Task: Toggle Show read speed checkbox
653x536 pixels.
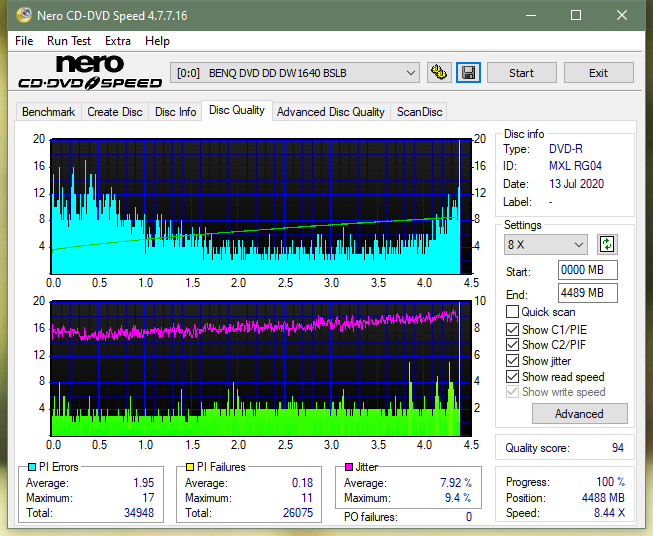Action: 512,376
